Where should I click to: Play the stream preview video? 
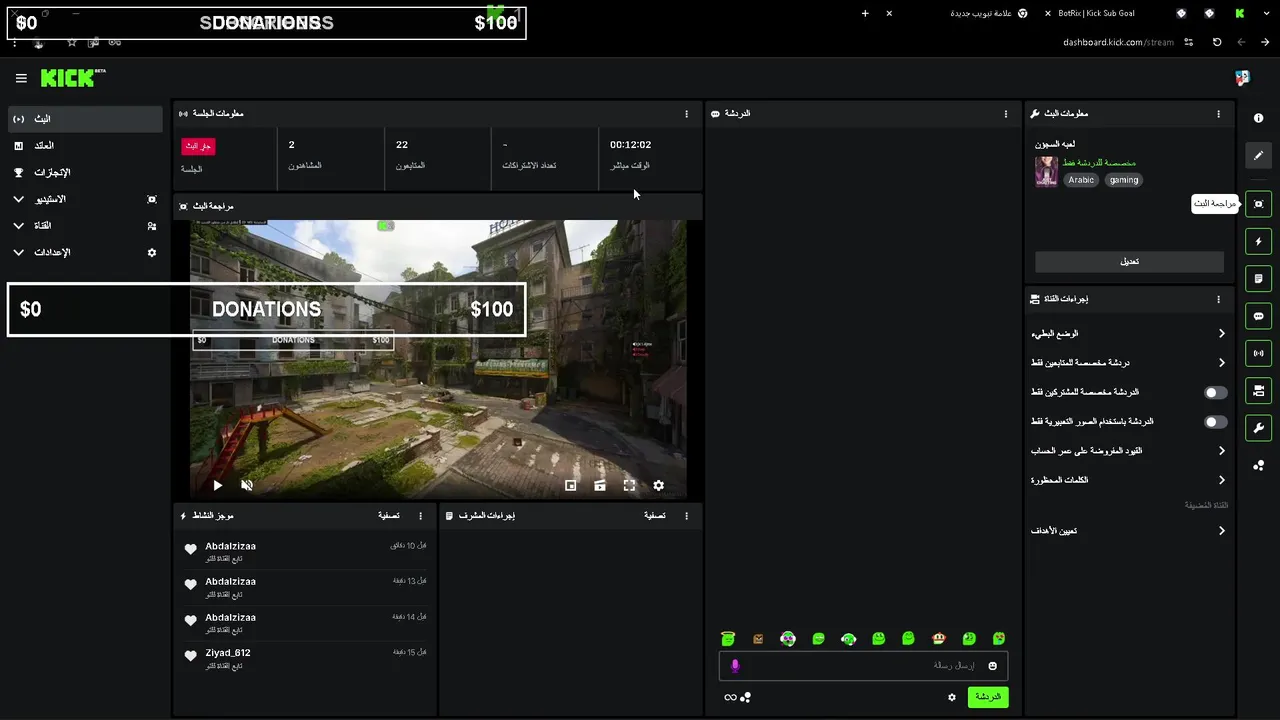[217, 485]
